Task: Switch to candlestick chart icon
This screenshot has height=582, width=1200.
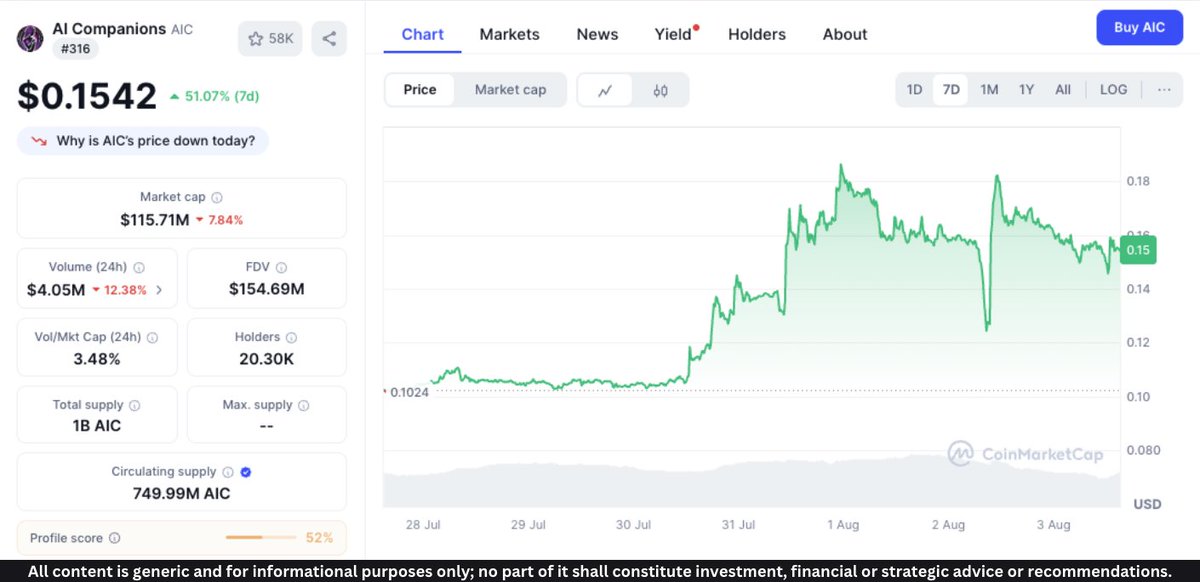Action: (x=660, y=90)
